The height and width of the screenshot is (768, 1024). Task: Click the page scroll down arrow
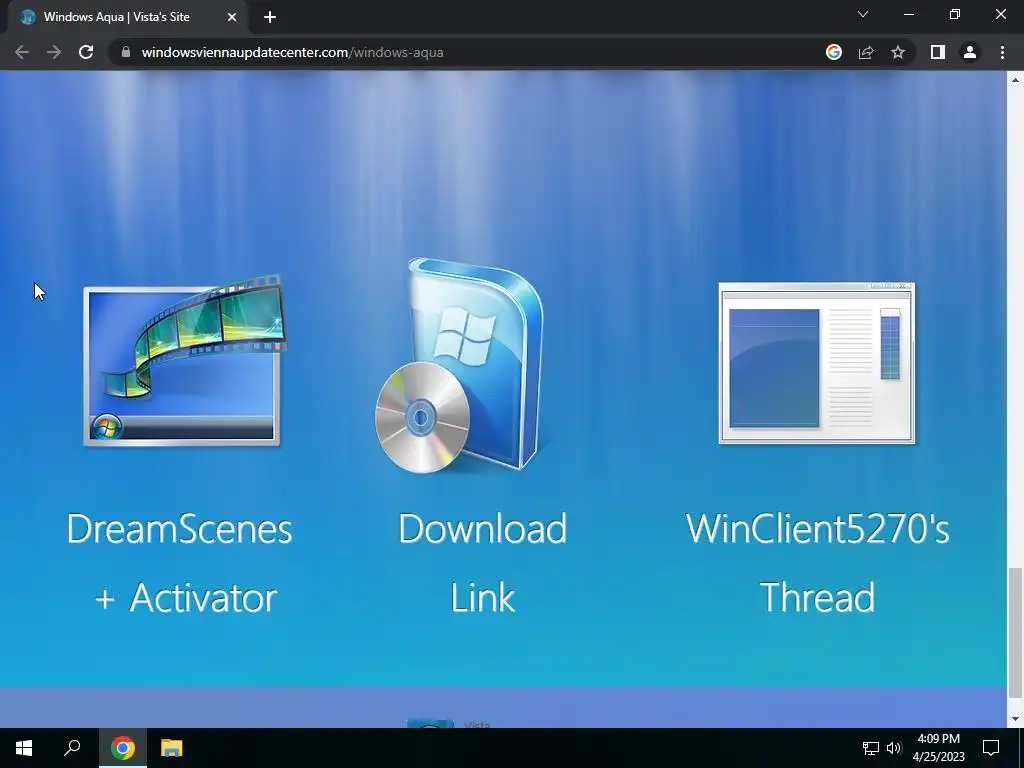pos(1015,719)
